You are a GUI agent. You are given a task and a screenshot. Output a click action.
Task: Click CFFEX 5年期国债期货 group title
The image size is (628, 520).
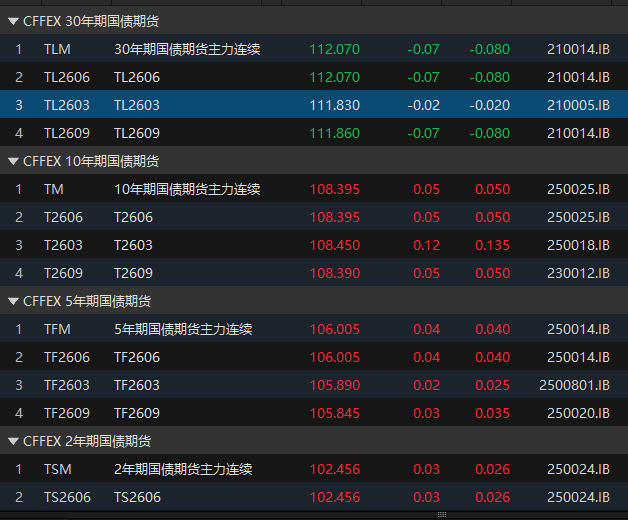87,301
